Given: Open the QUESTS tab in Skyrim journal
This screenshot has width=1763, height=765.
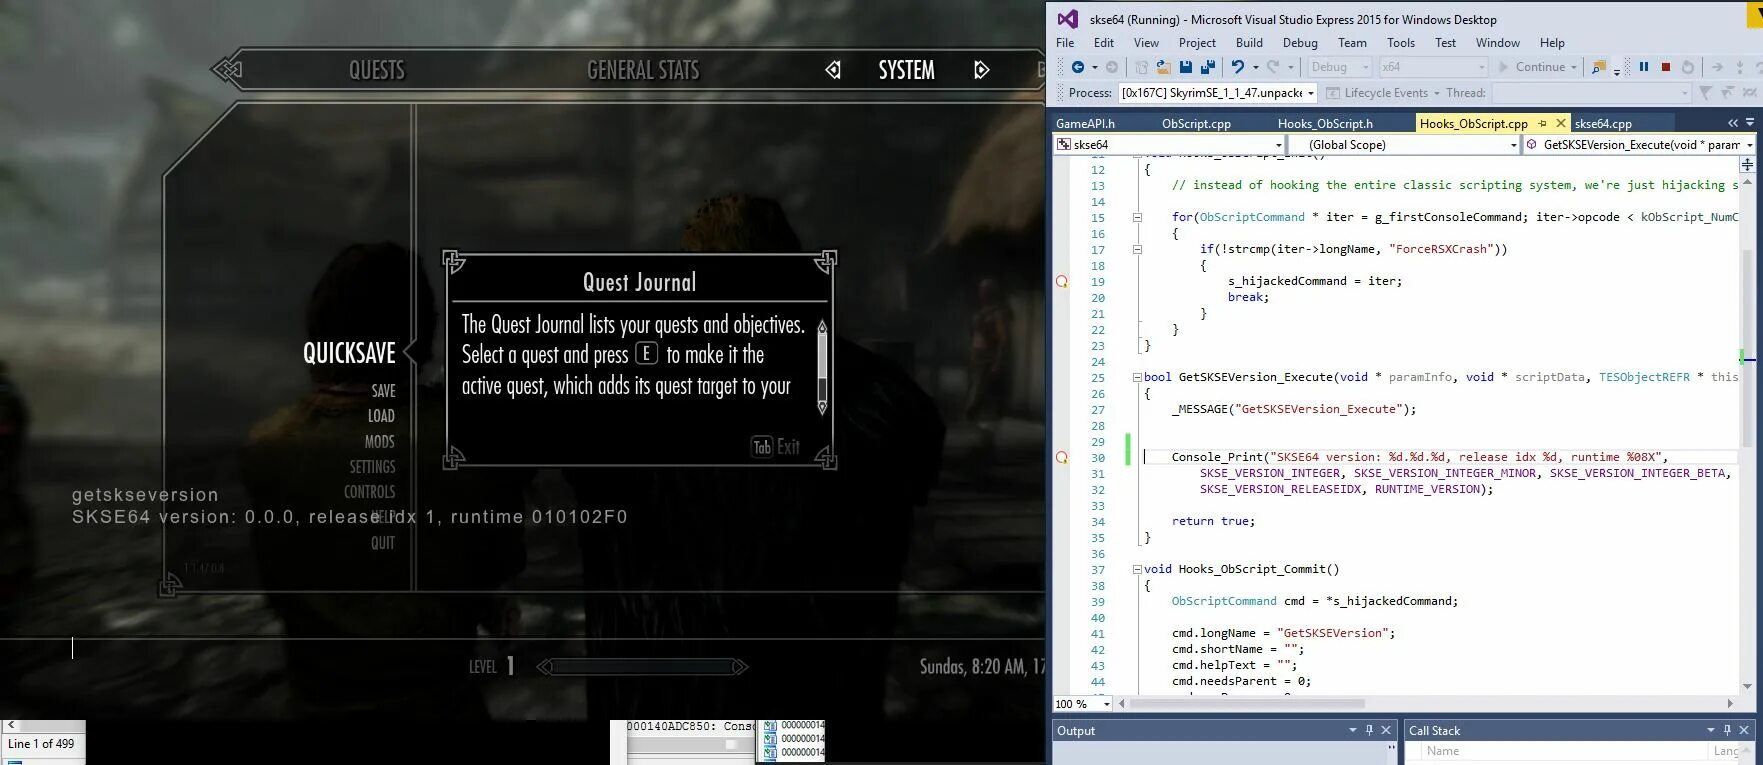Looking at the screenshot, I should (377, 70).
